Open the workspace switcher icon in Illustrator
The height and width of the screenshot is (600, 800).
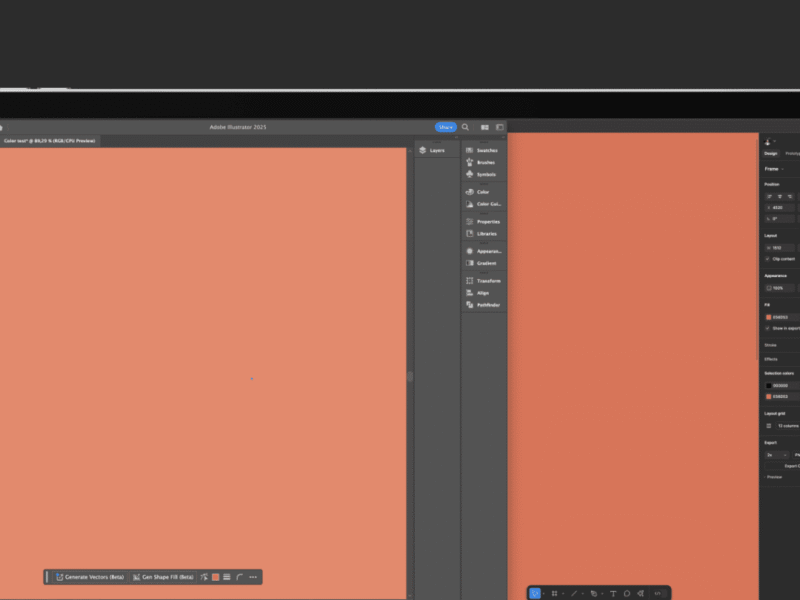click(499, 127)
